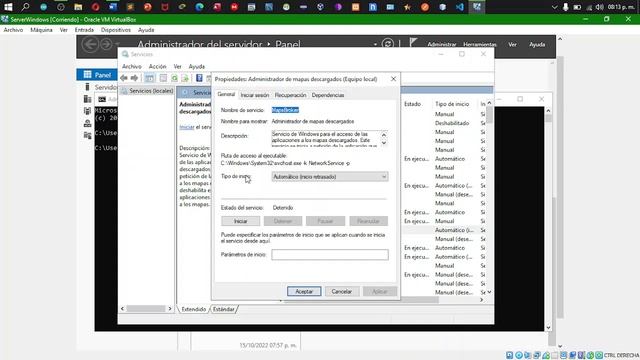Click the microphone icon in the system tray

(565, 7)
